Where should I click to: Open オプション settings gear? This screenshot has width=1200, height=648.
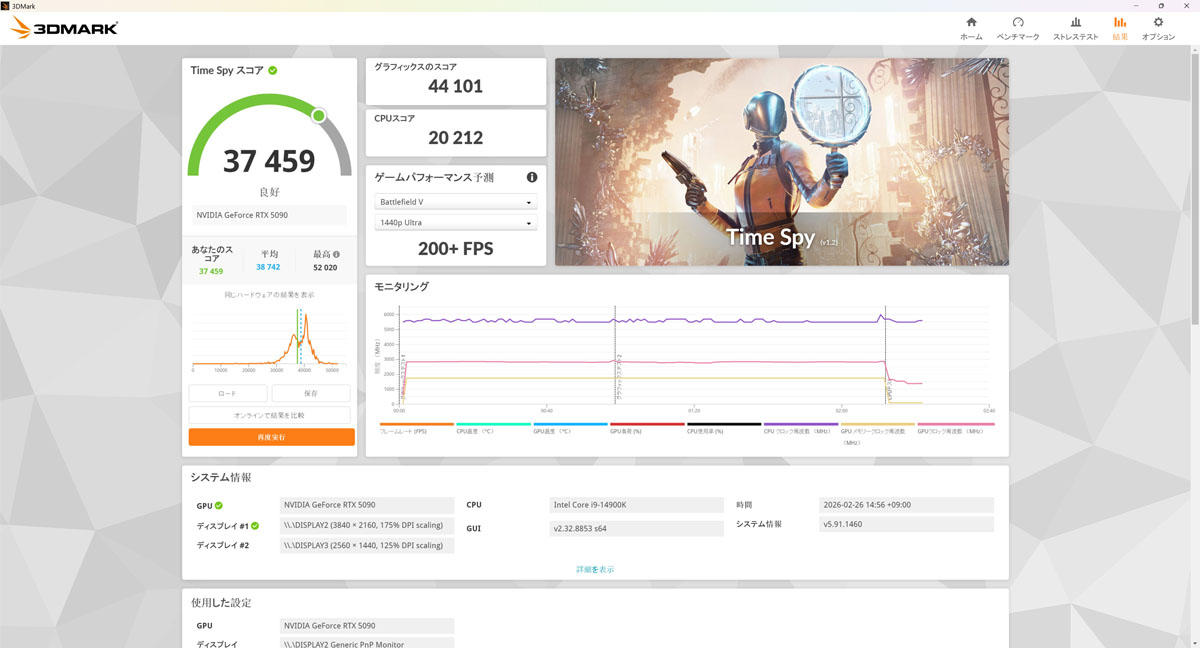tap(1158, 28)
